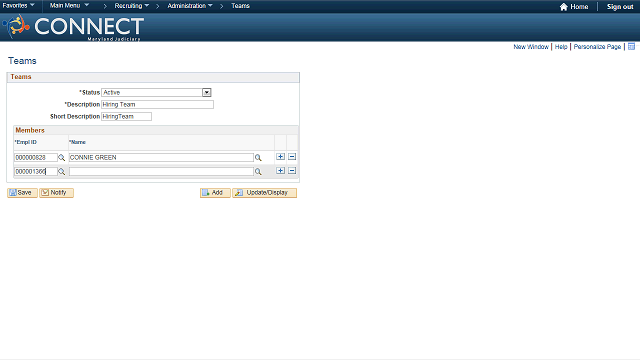Screen dimensions: 640x360
Task: Click the CONNECT Maryland Judiciary logo
Action: tap(73, 27)
